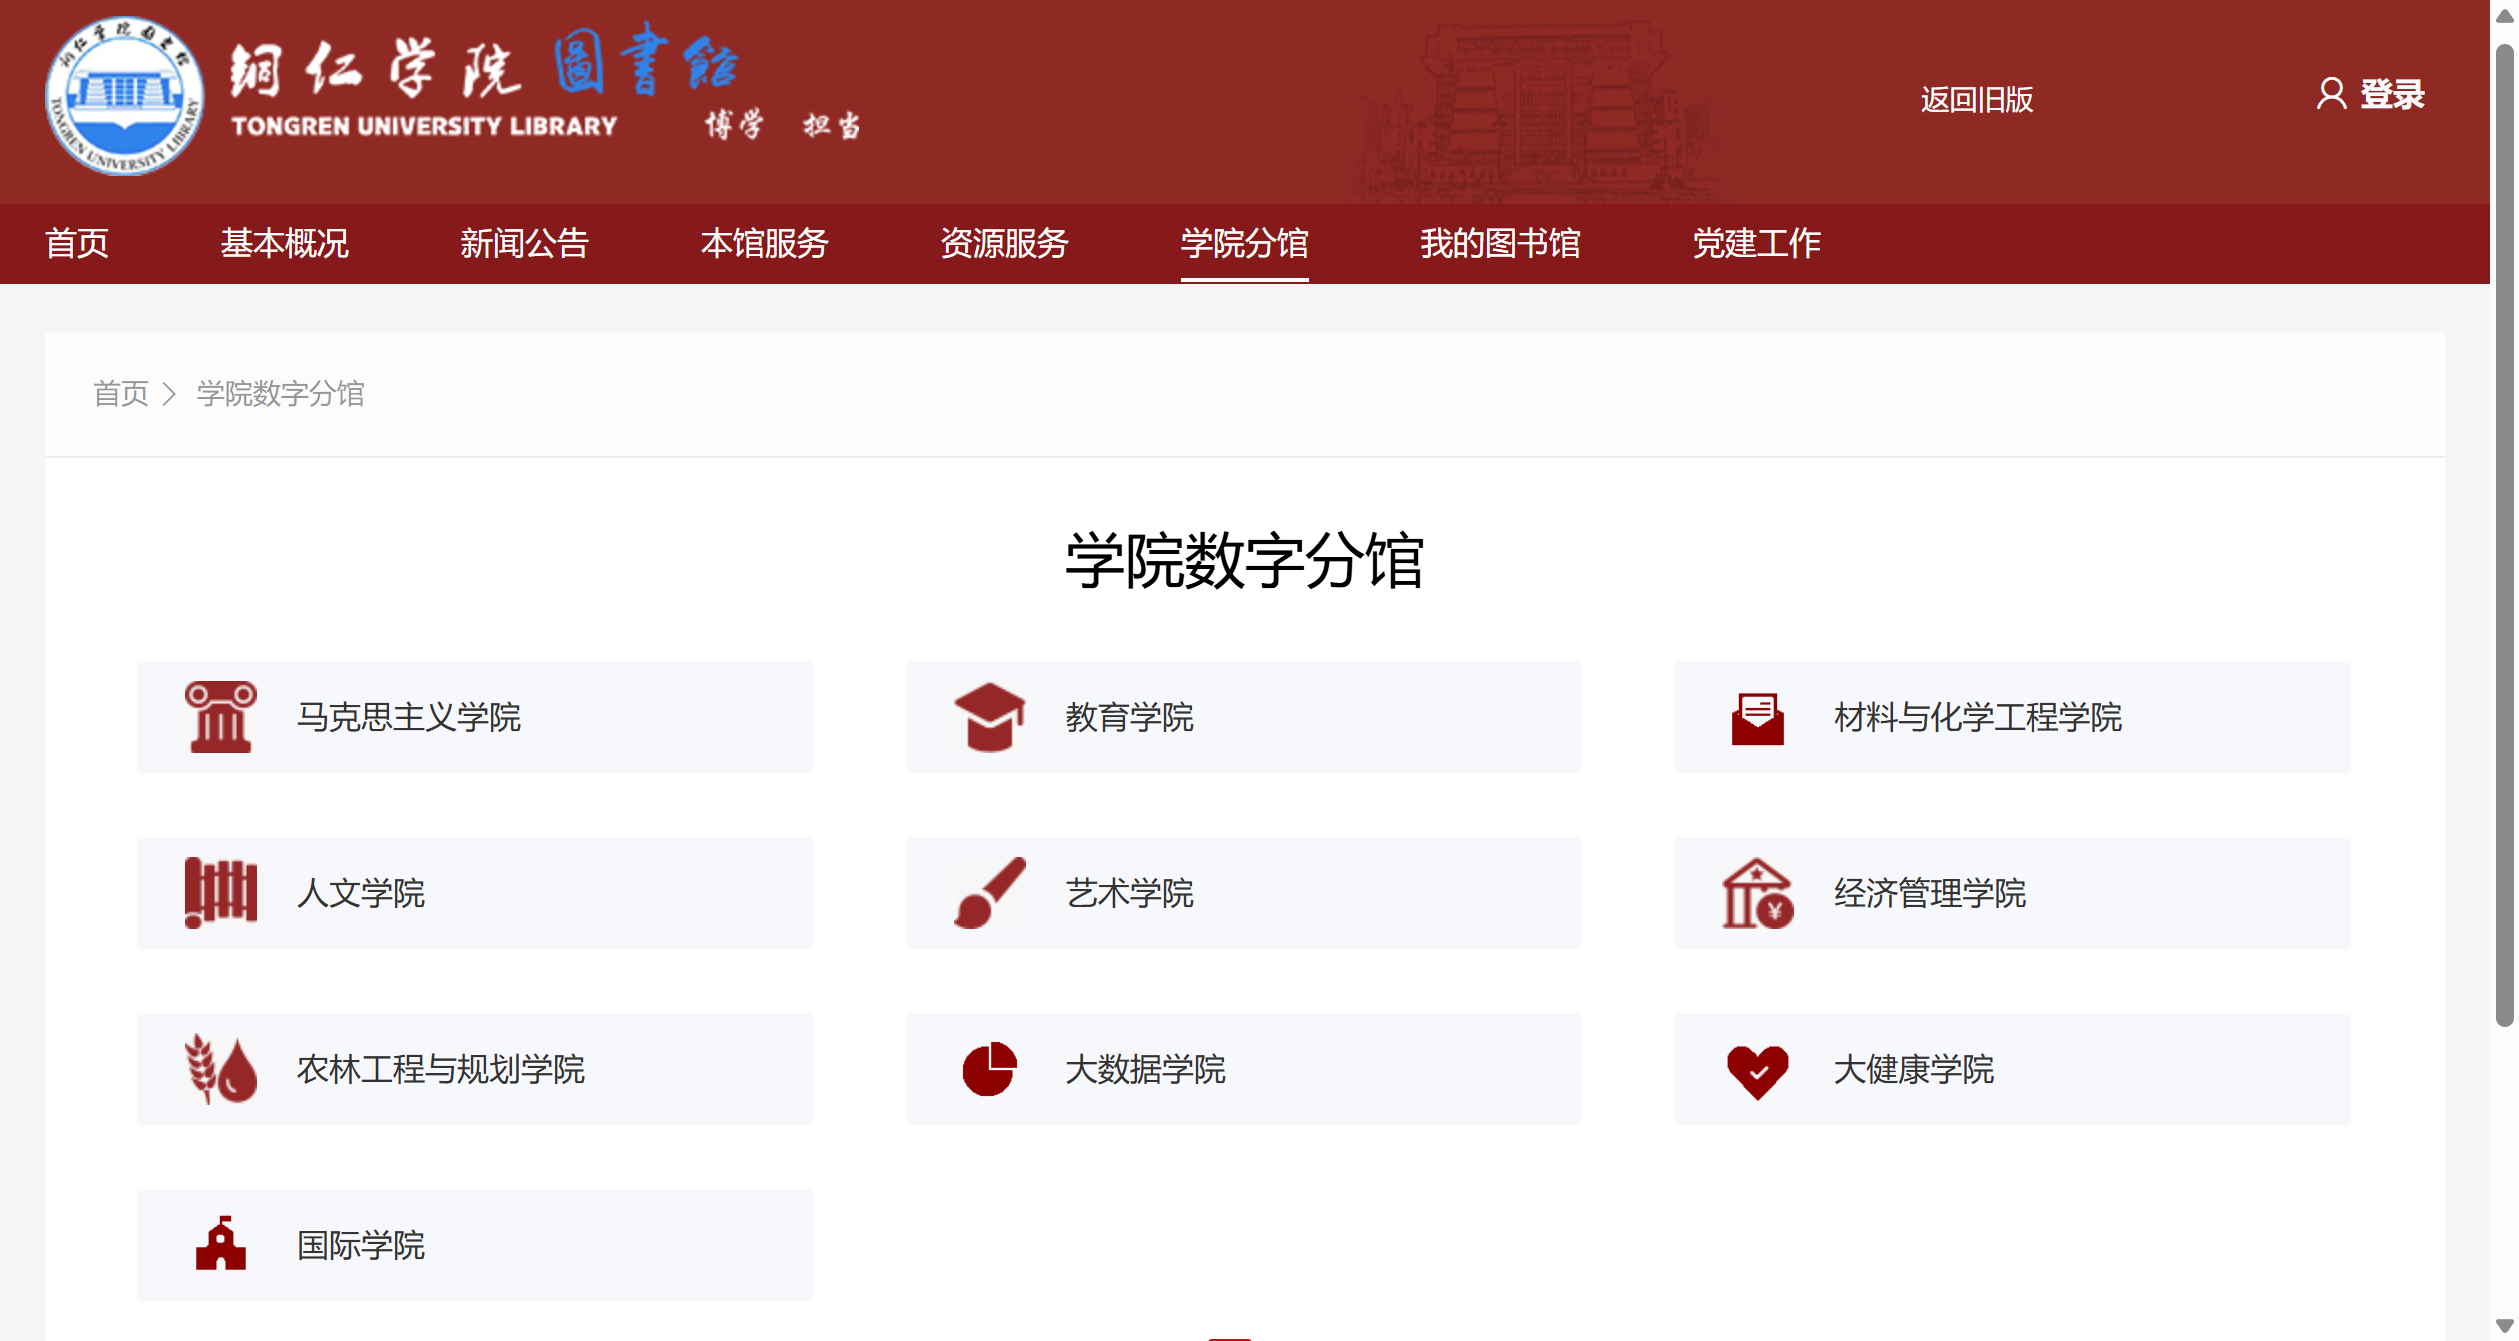
Task: Click the envelope icon for 材料与化学工程学院
Action: pos(1757,718)
